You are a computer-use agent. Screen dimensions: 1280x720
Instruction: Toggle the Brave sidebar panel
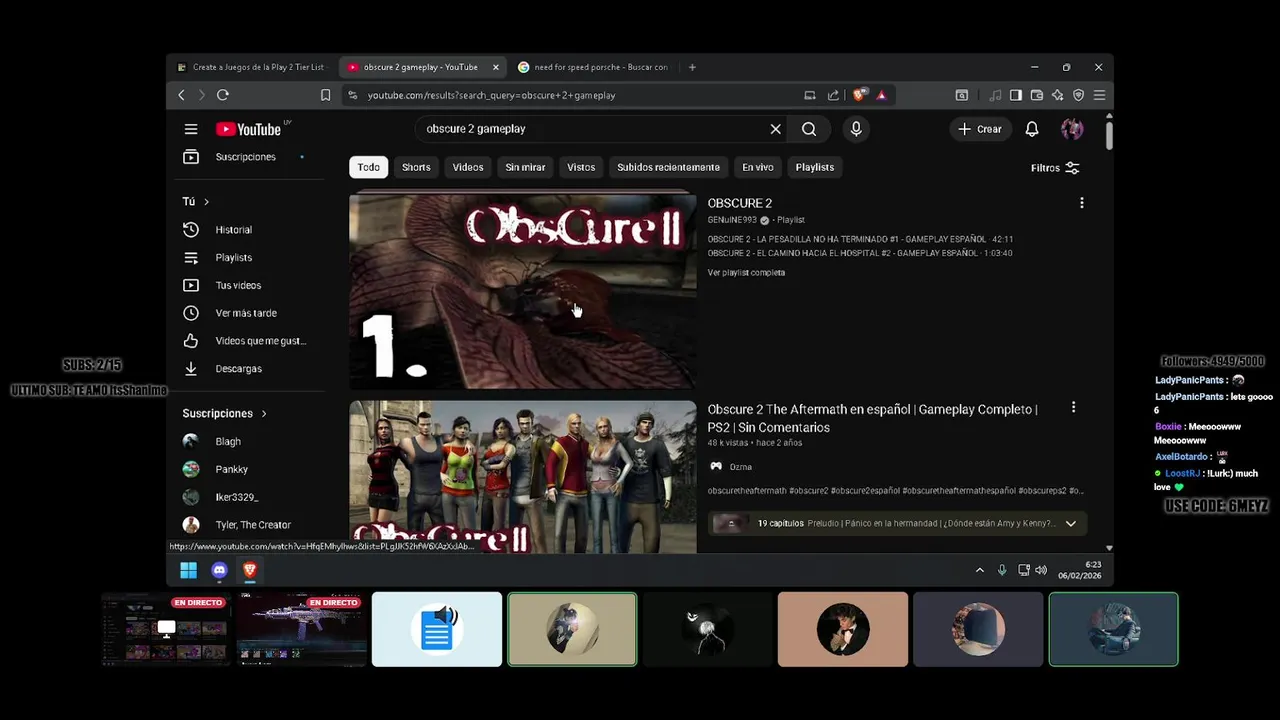click(x=1016, y=95)
